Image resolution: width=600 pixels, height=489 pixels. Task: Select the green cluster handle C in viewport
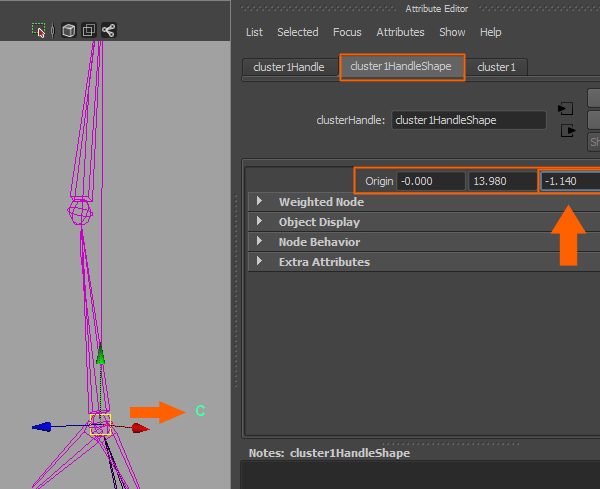[x=200, y=411]
